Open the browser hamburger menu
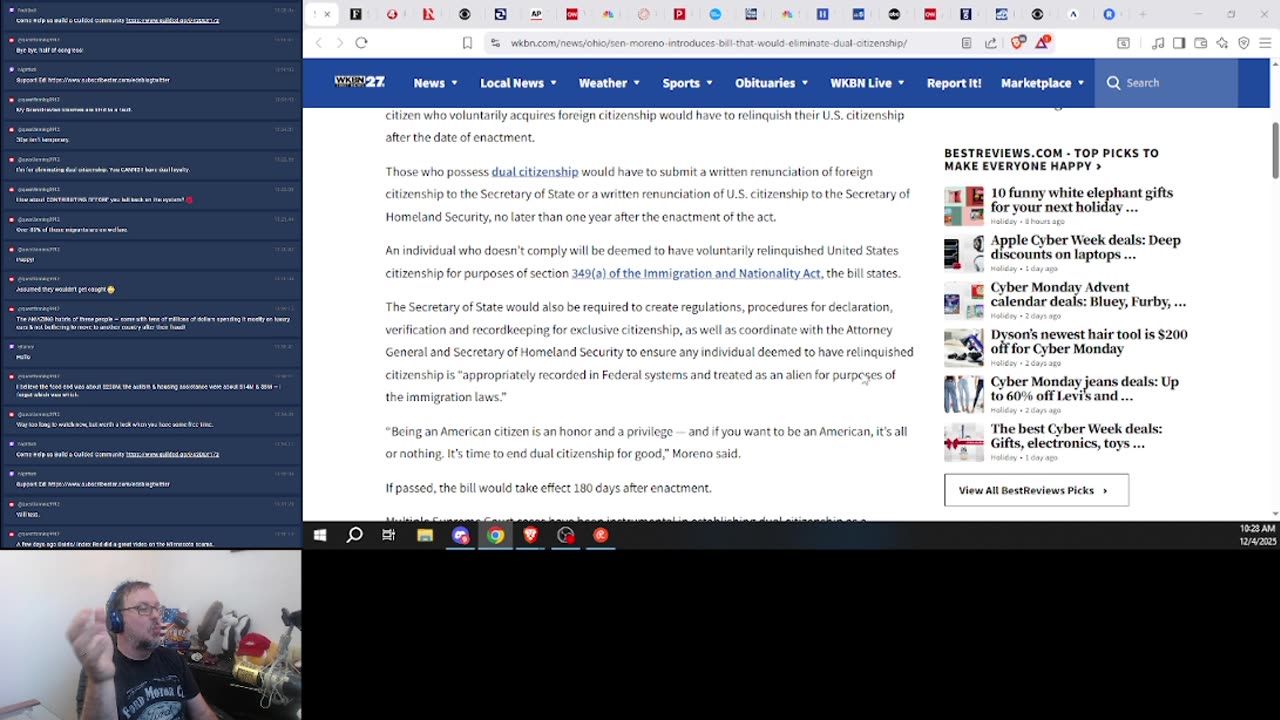 pyautogui.click(x=1266, y=43)
